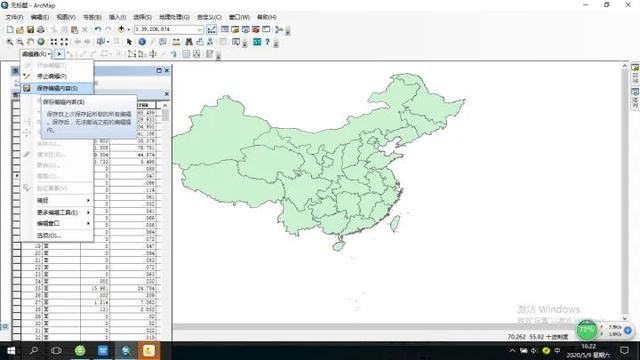Click the Fixed Zoom In arrows icon

pos(54,42)
